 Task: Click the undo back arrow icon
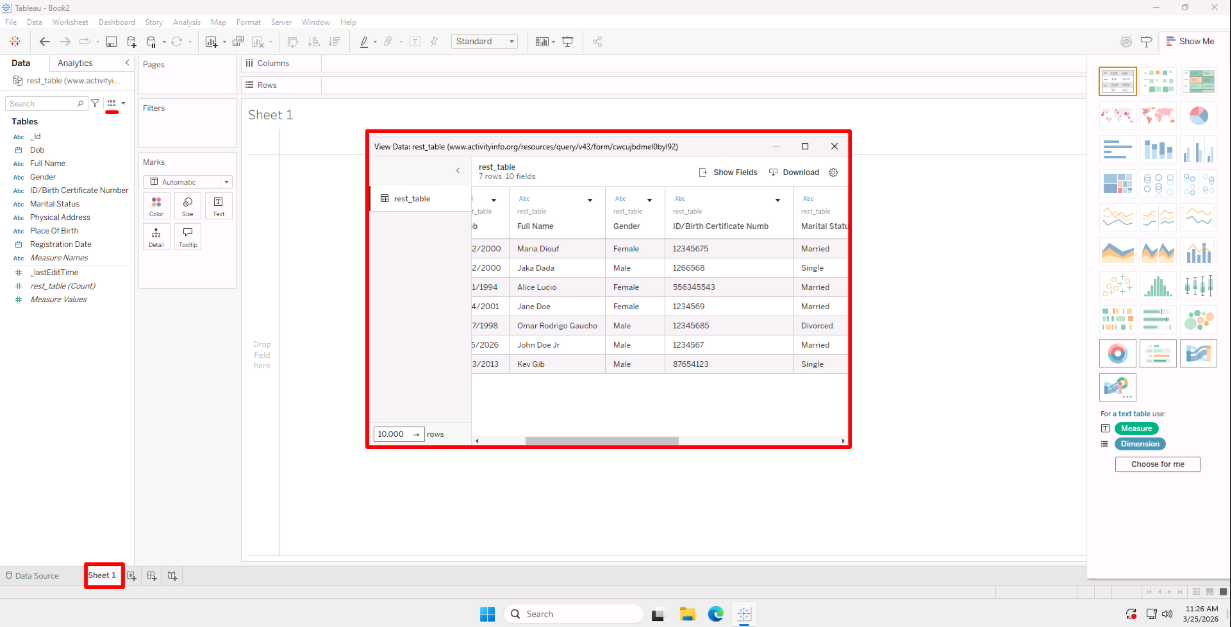click(x=44, y=42)
